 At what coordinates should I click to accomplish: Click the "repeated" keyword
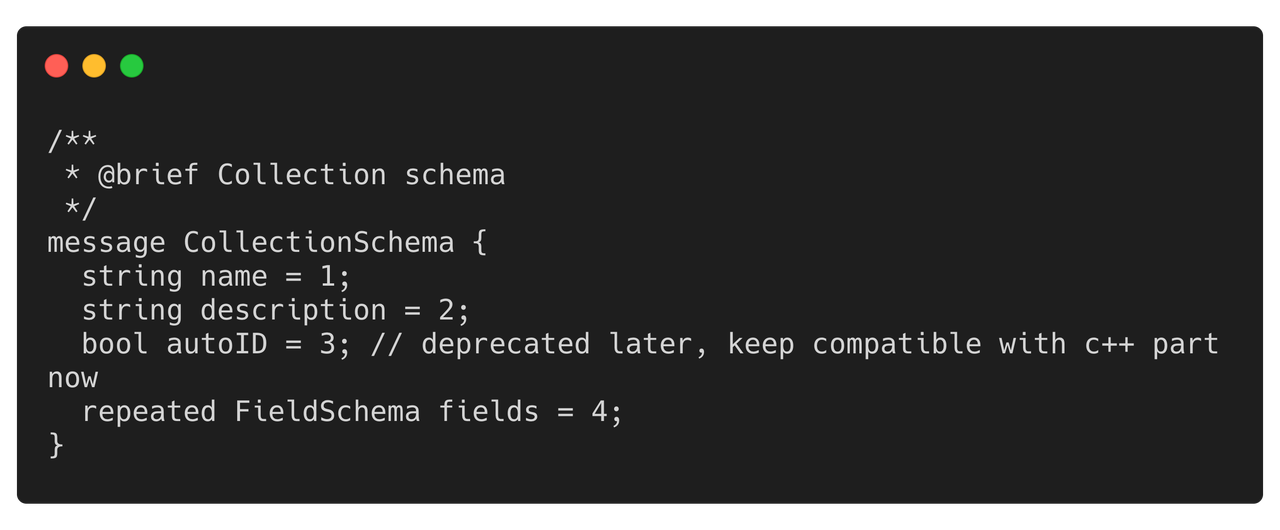pos(149,412)
